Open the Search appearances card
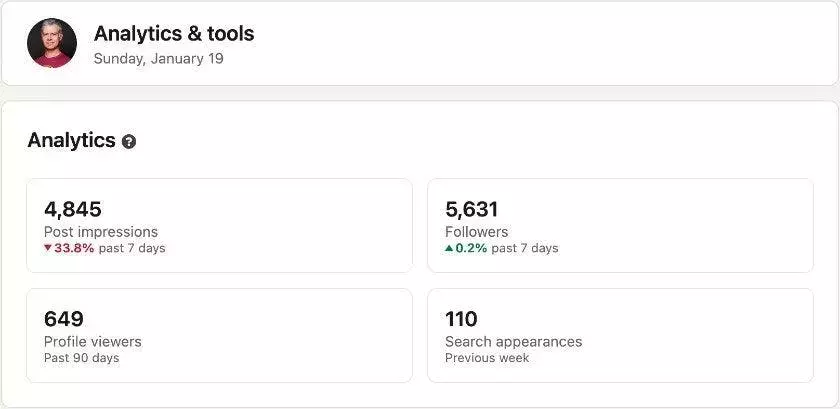This screenshot has width=840, height=409. click(620, 335)
